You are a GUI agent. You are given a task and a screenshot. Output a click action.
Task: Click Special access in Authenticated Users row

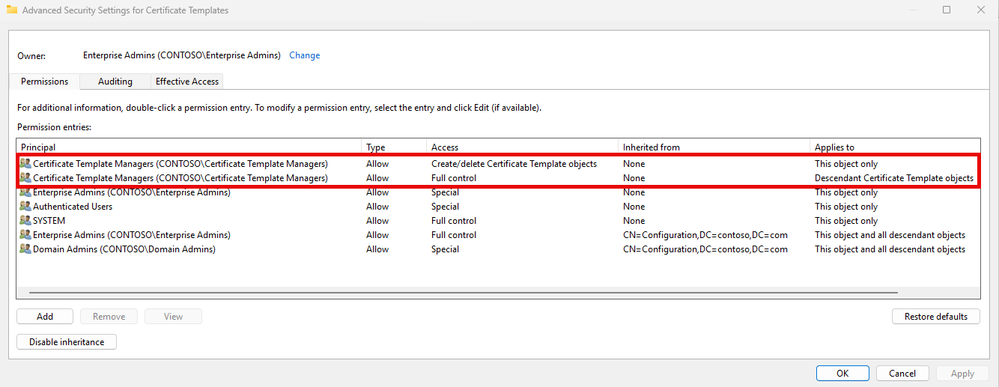tap(444, 207)
